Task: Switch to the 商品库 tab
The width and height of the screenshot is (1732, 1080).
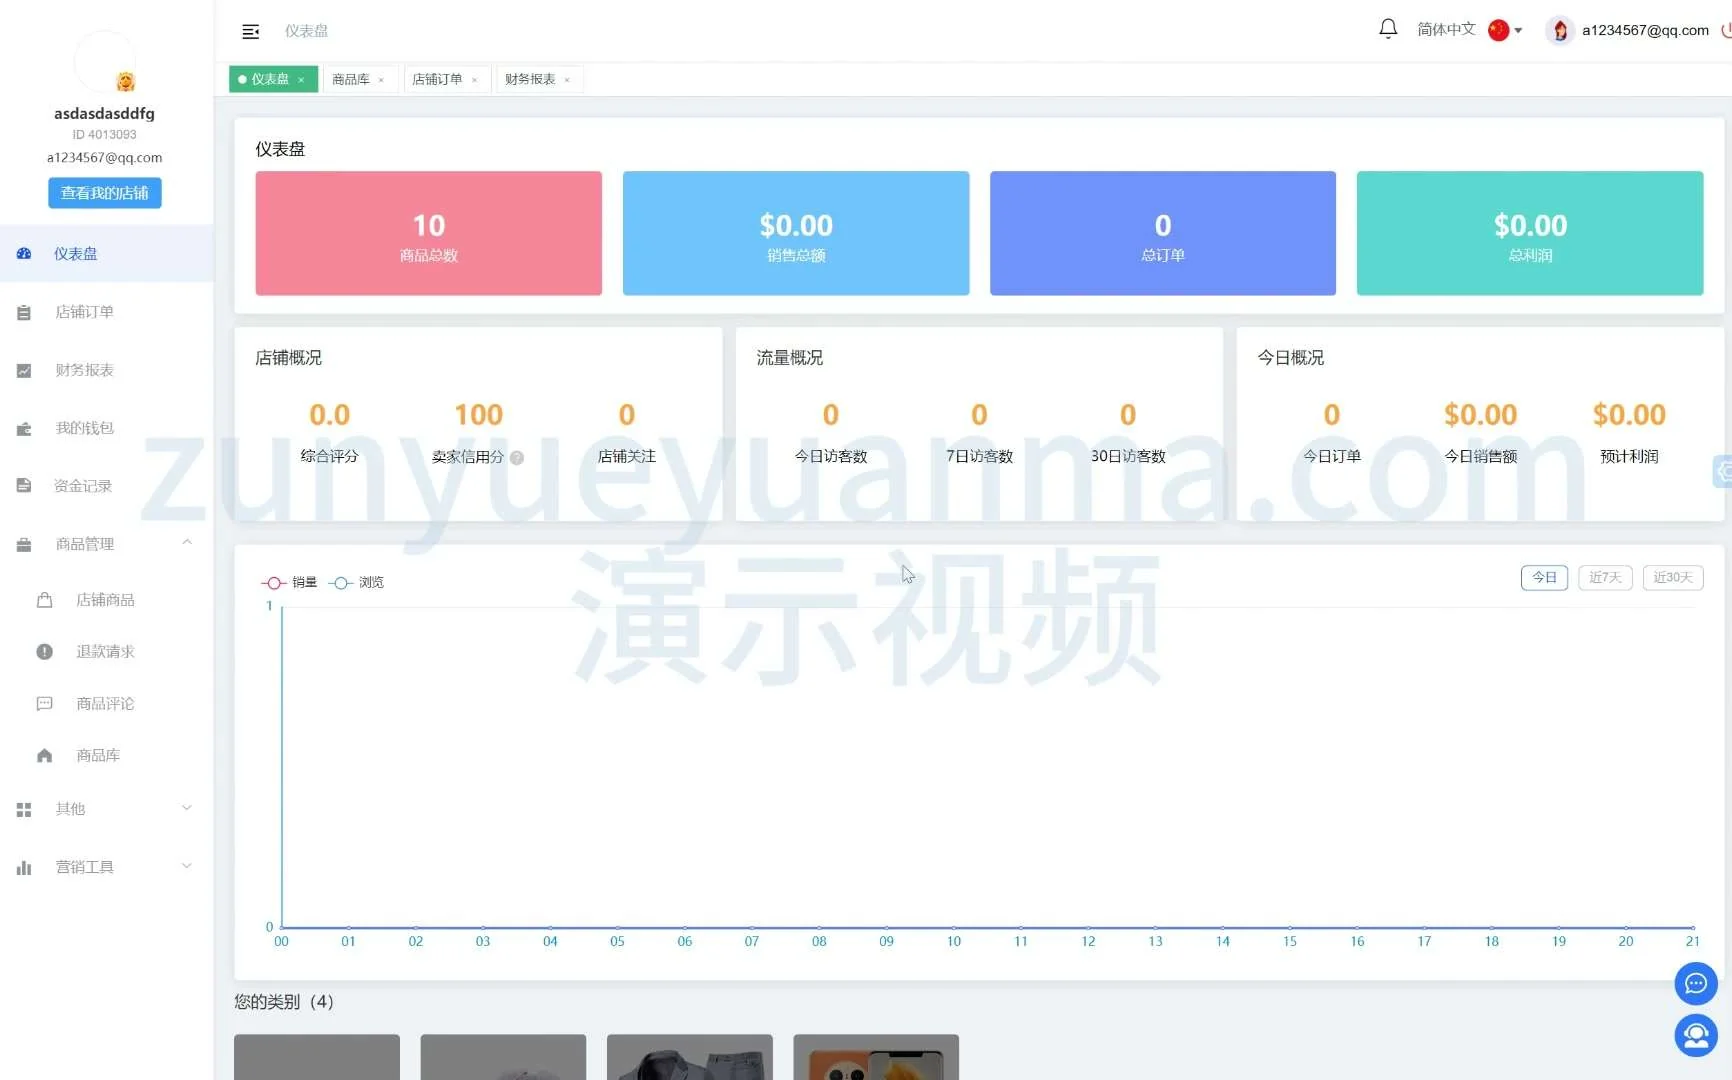Action: coord(351,80)
